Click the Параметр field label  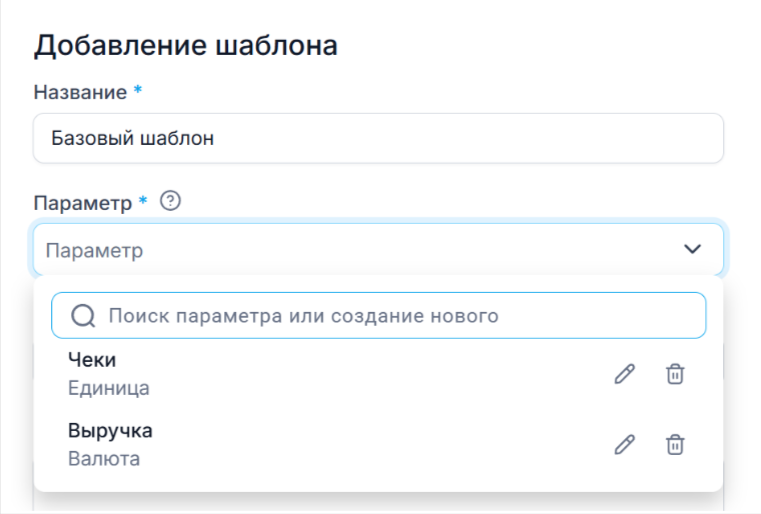83,203
